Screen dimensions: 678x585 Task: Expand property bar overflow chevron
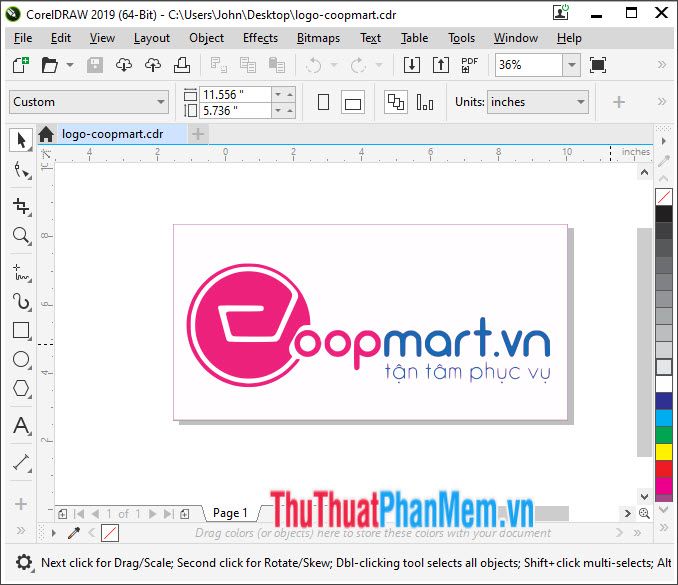[662, 102]
